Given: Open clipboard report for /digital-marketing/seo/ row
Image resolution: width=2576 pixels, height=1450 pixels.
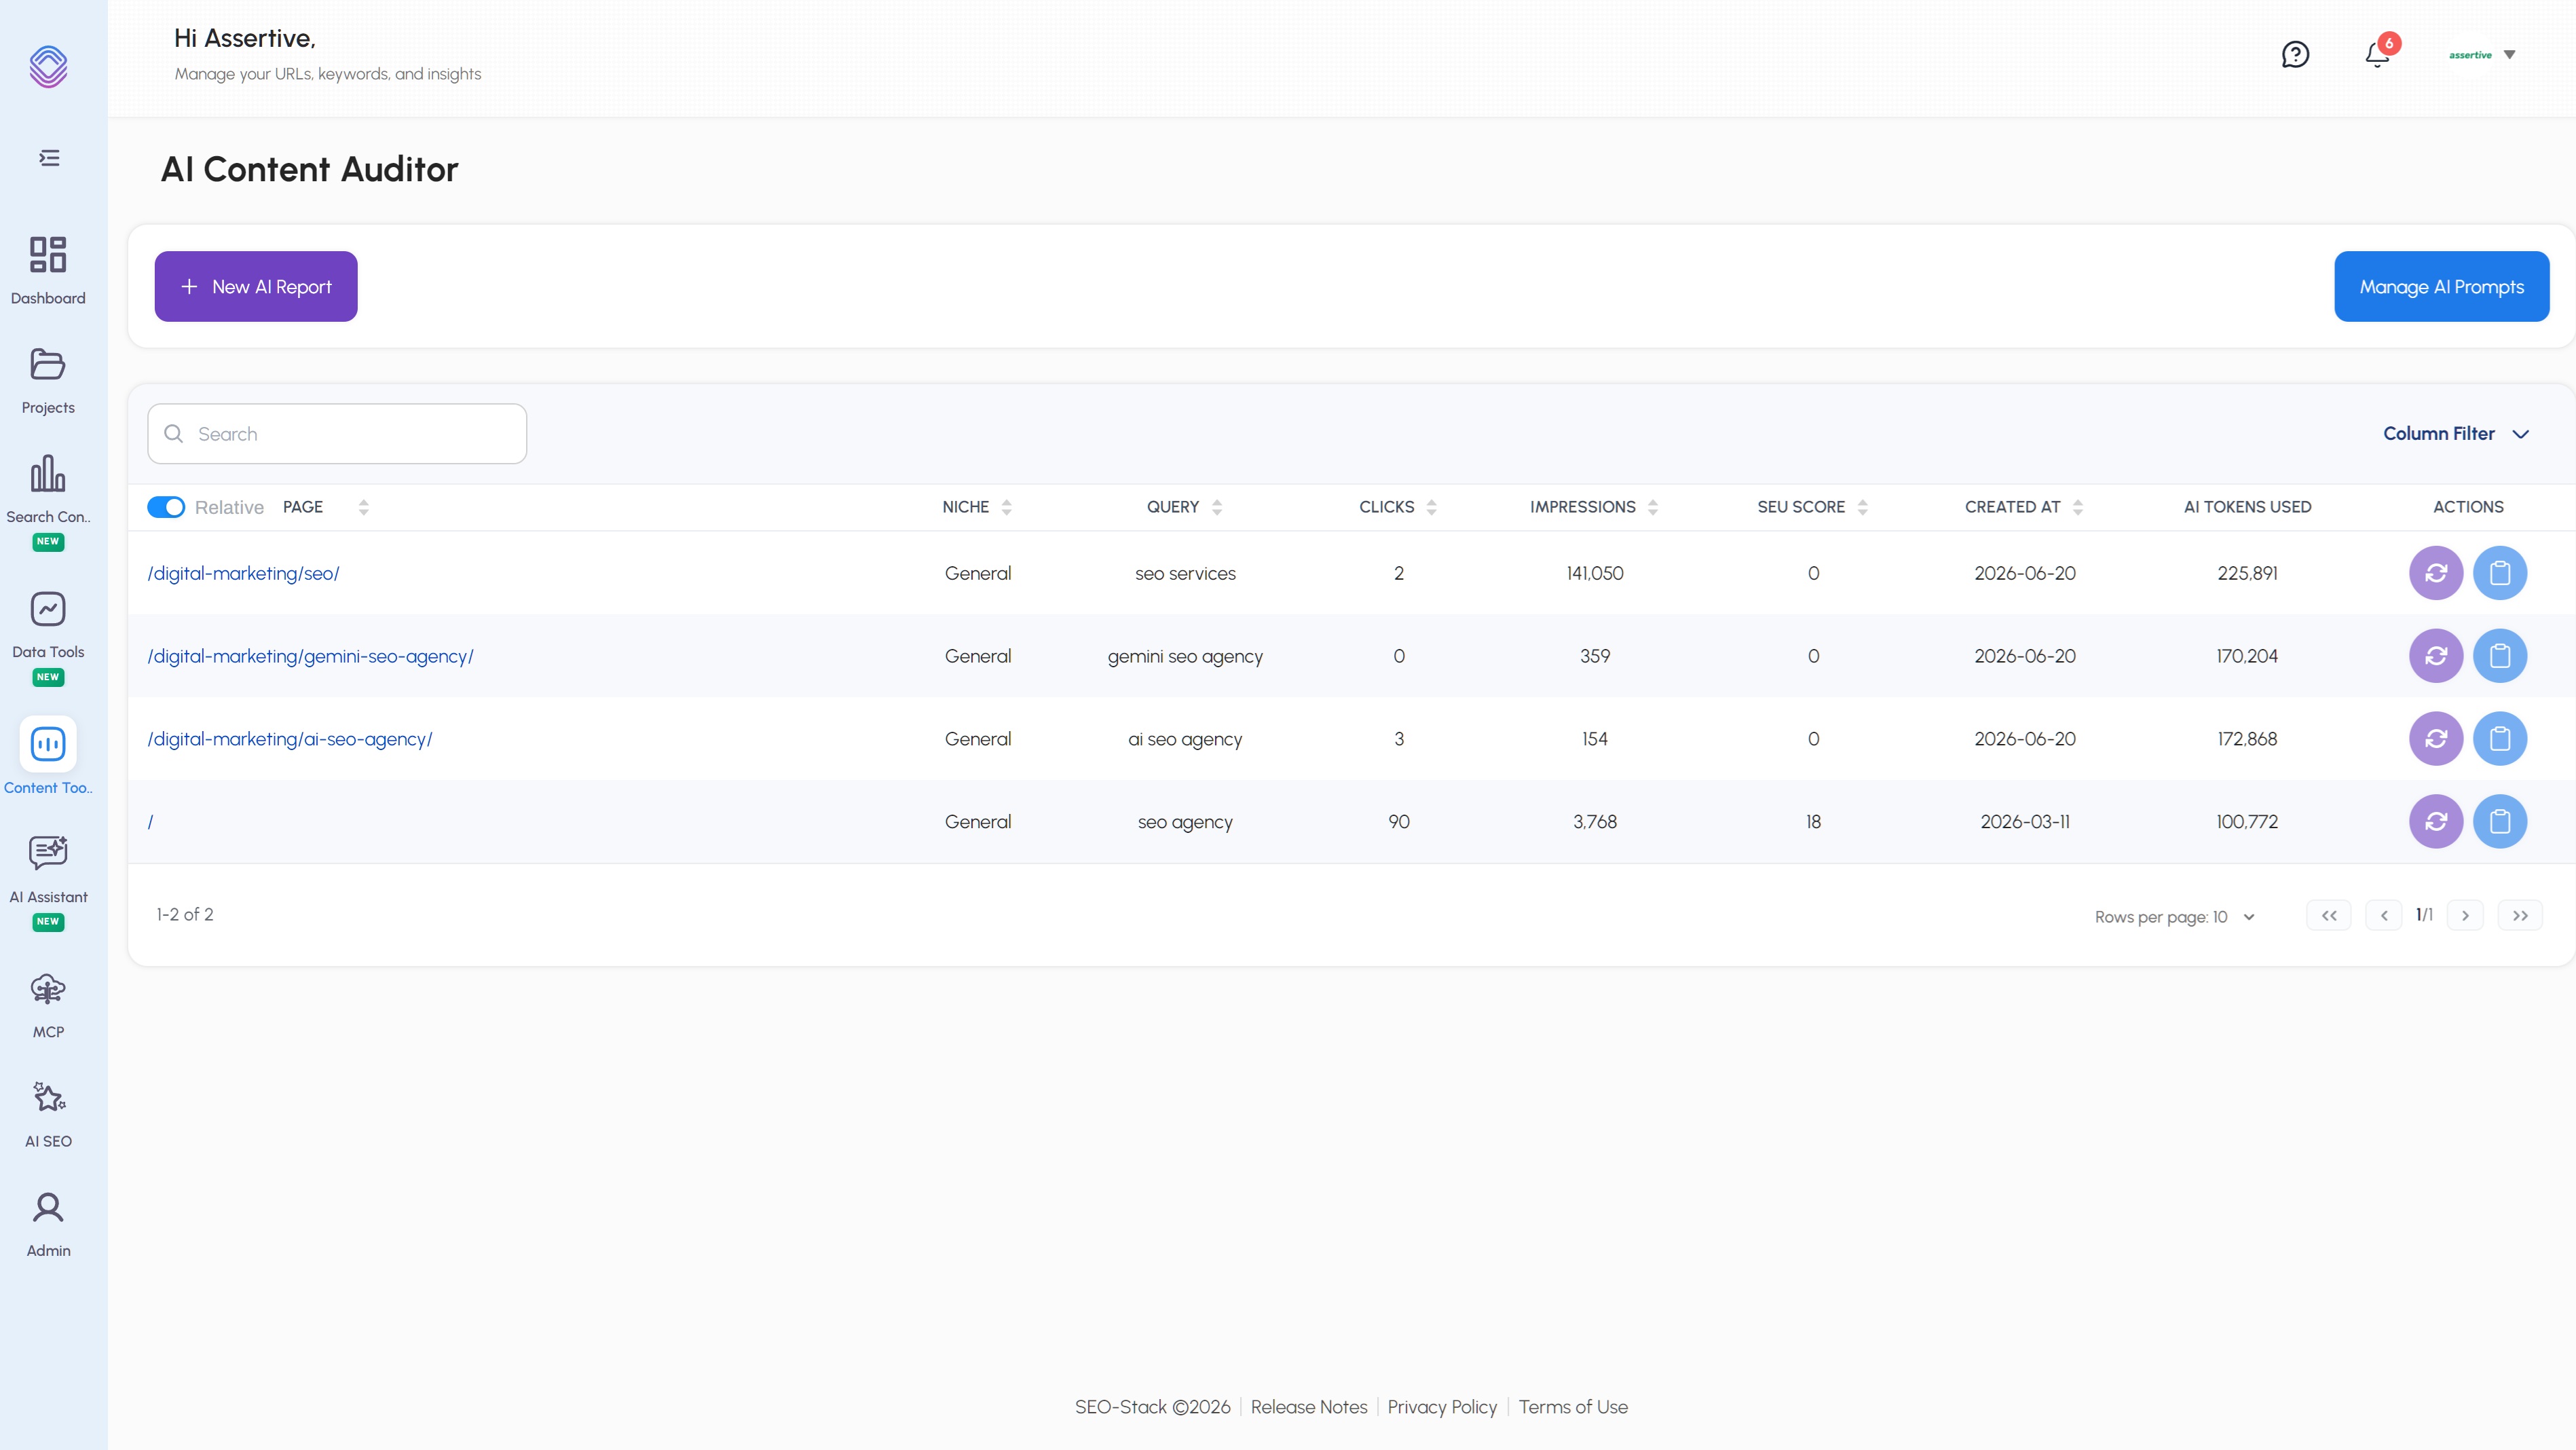Looking at the screenshot, I should click(2500, 573).
